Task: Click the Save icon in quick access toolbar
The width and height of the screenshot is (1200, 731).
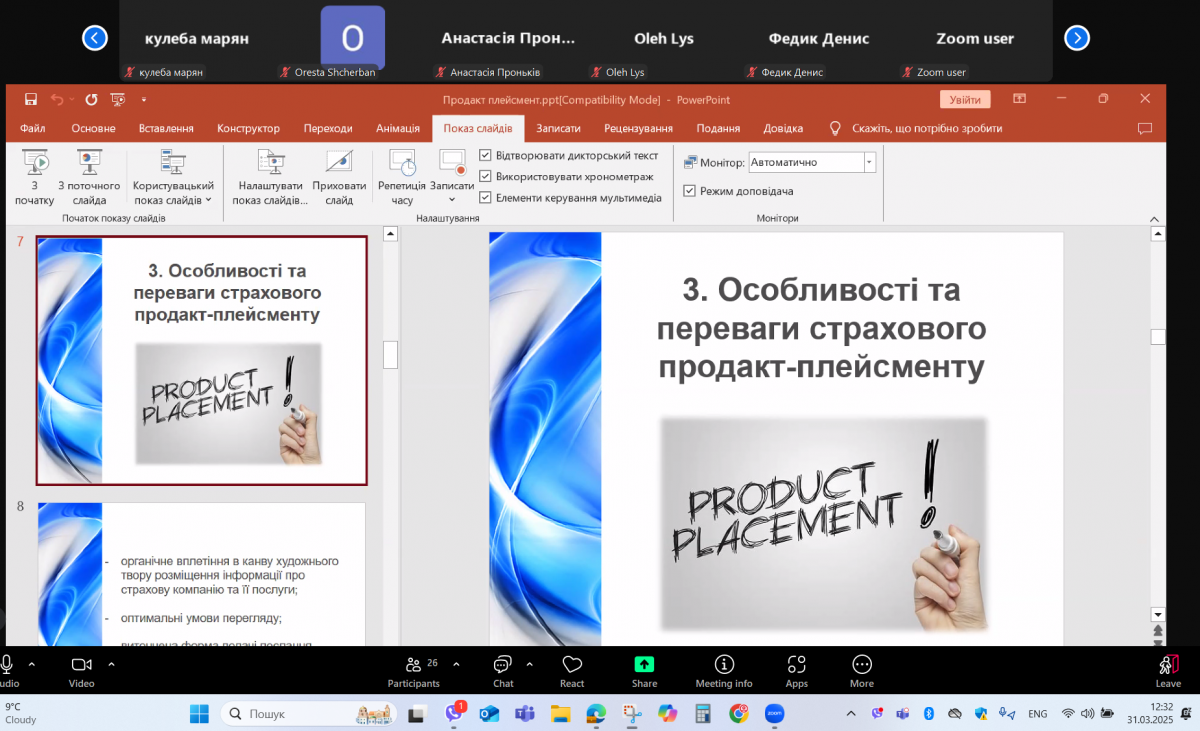Action: click(31, 99)
